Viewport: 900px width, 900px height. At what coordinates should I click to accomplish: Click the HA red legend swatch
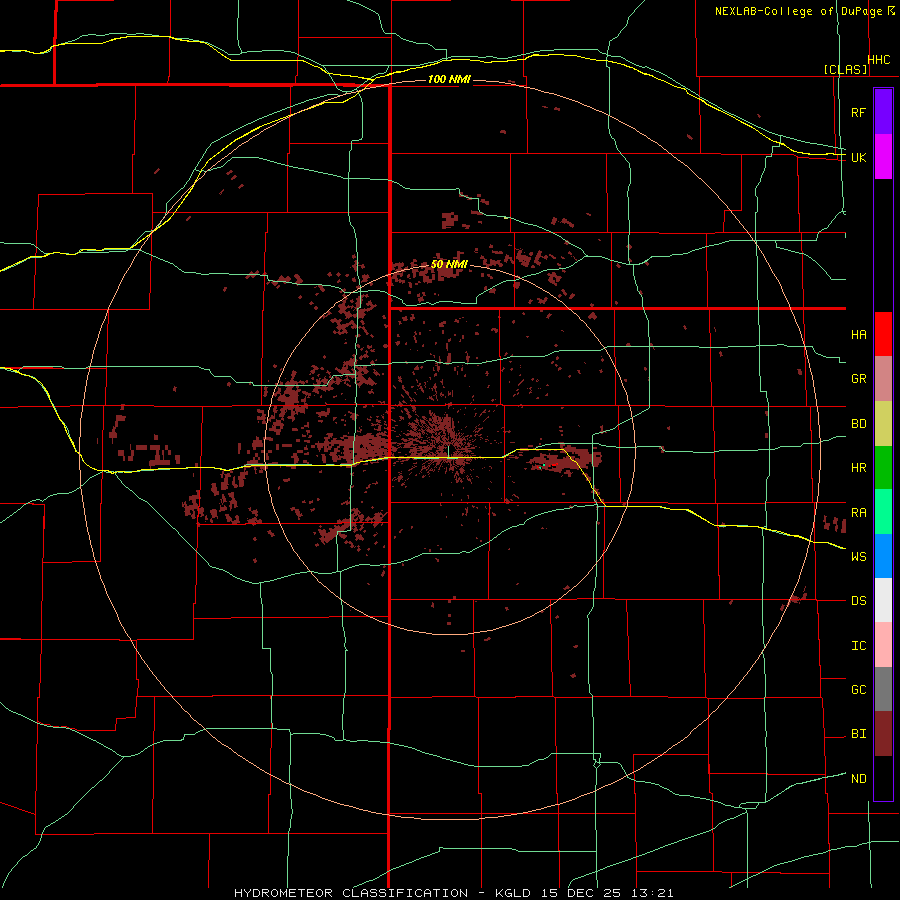click(x=883, y=334)
